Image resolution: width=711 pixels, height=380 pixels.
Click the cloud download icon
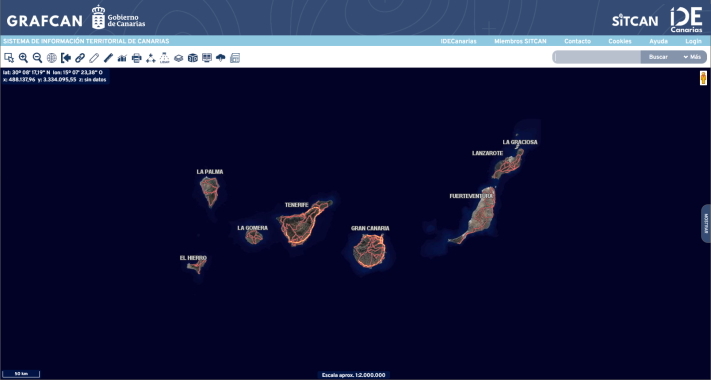point(221,58)
